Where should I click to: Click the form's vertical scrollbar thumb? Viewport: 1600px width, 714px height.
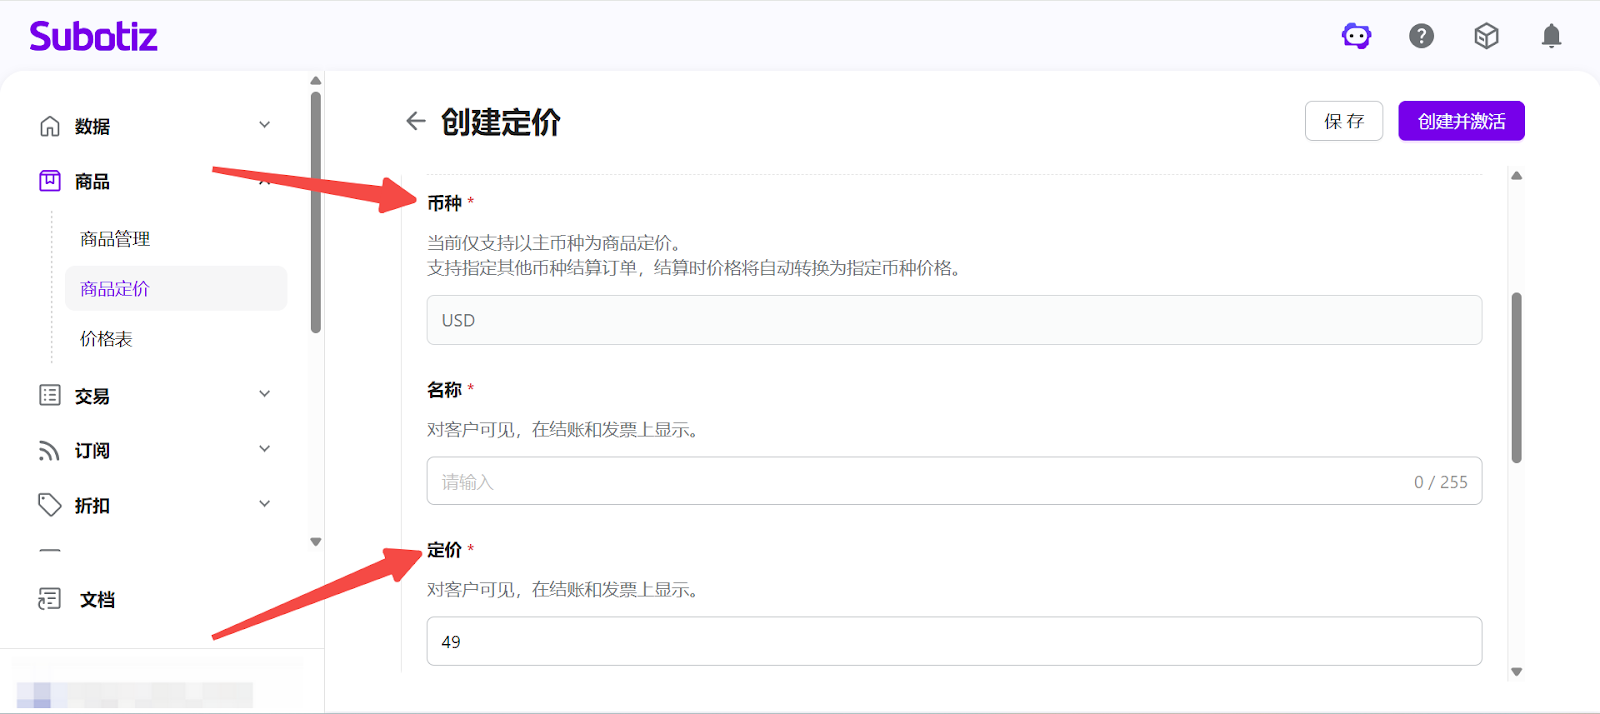[x=1516, y=378]
